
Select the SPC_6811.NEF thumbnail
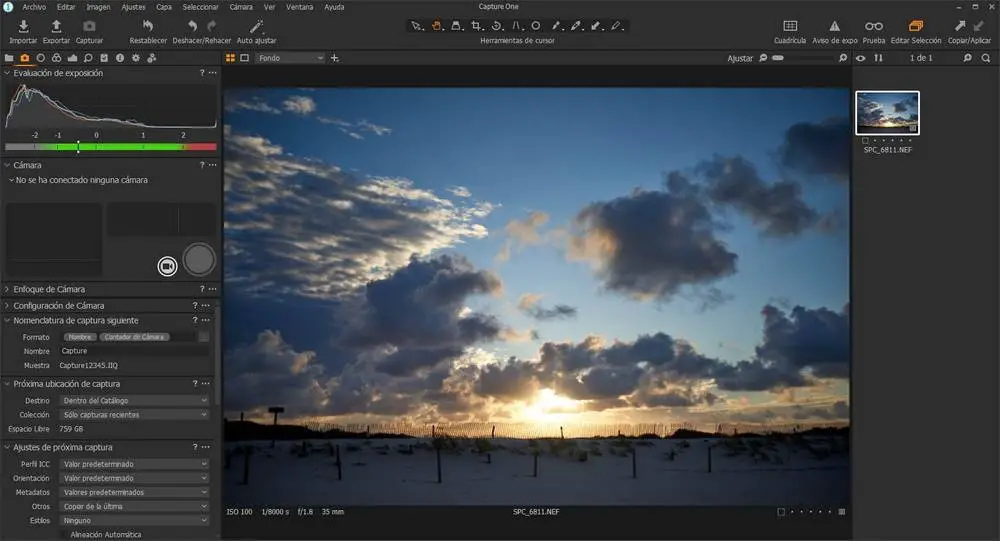pos(887,113)
